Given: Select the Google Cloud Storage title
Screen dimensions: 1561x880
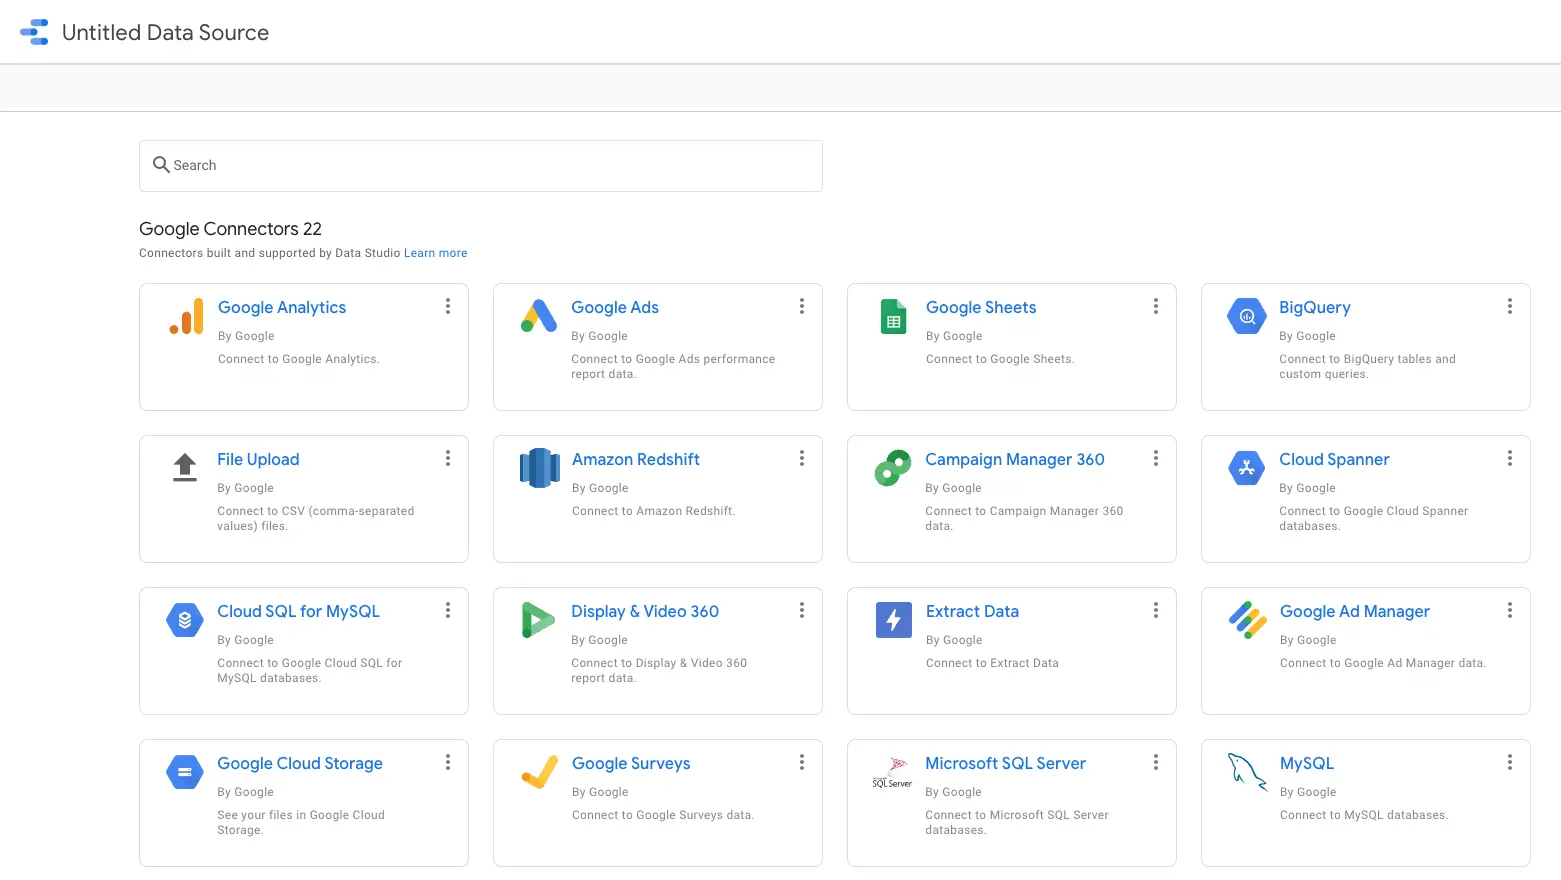Looking at the screenshot, I should (x=300, y=763).
